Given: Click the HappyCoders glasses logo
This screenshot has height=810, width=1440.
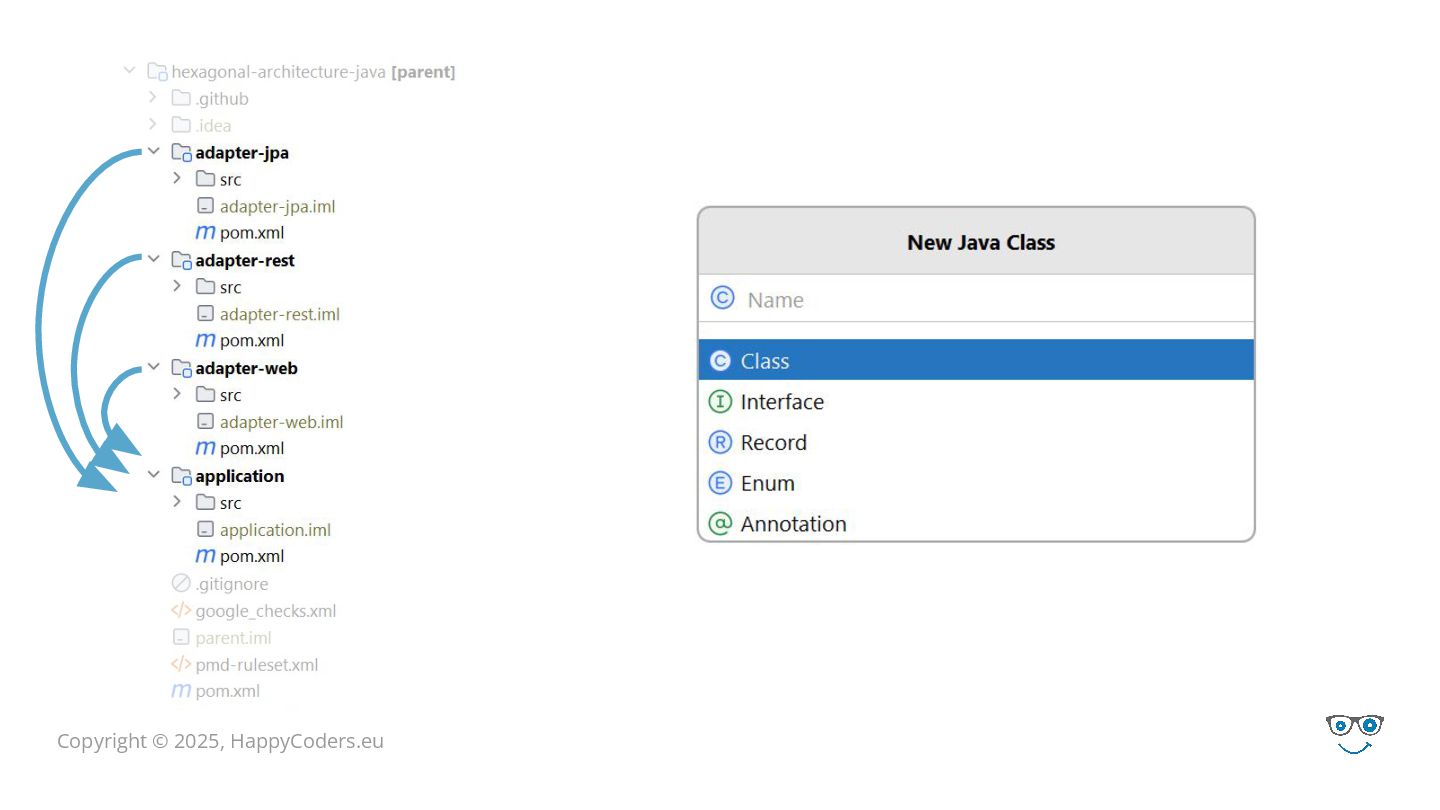Looking at the screenshot, I should click(x=1354, y=733).
